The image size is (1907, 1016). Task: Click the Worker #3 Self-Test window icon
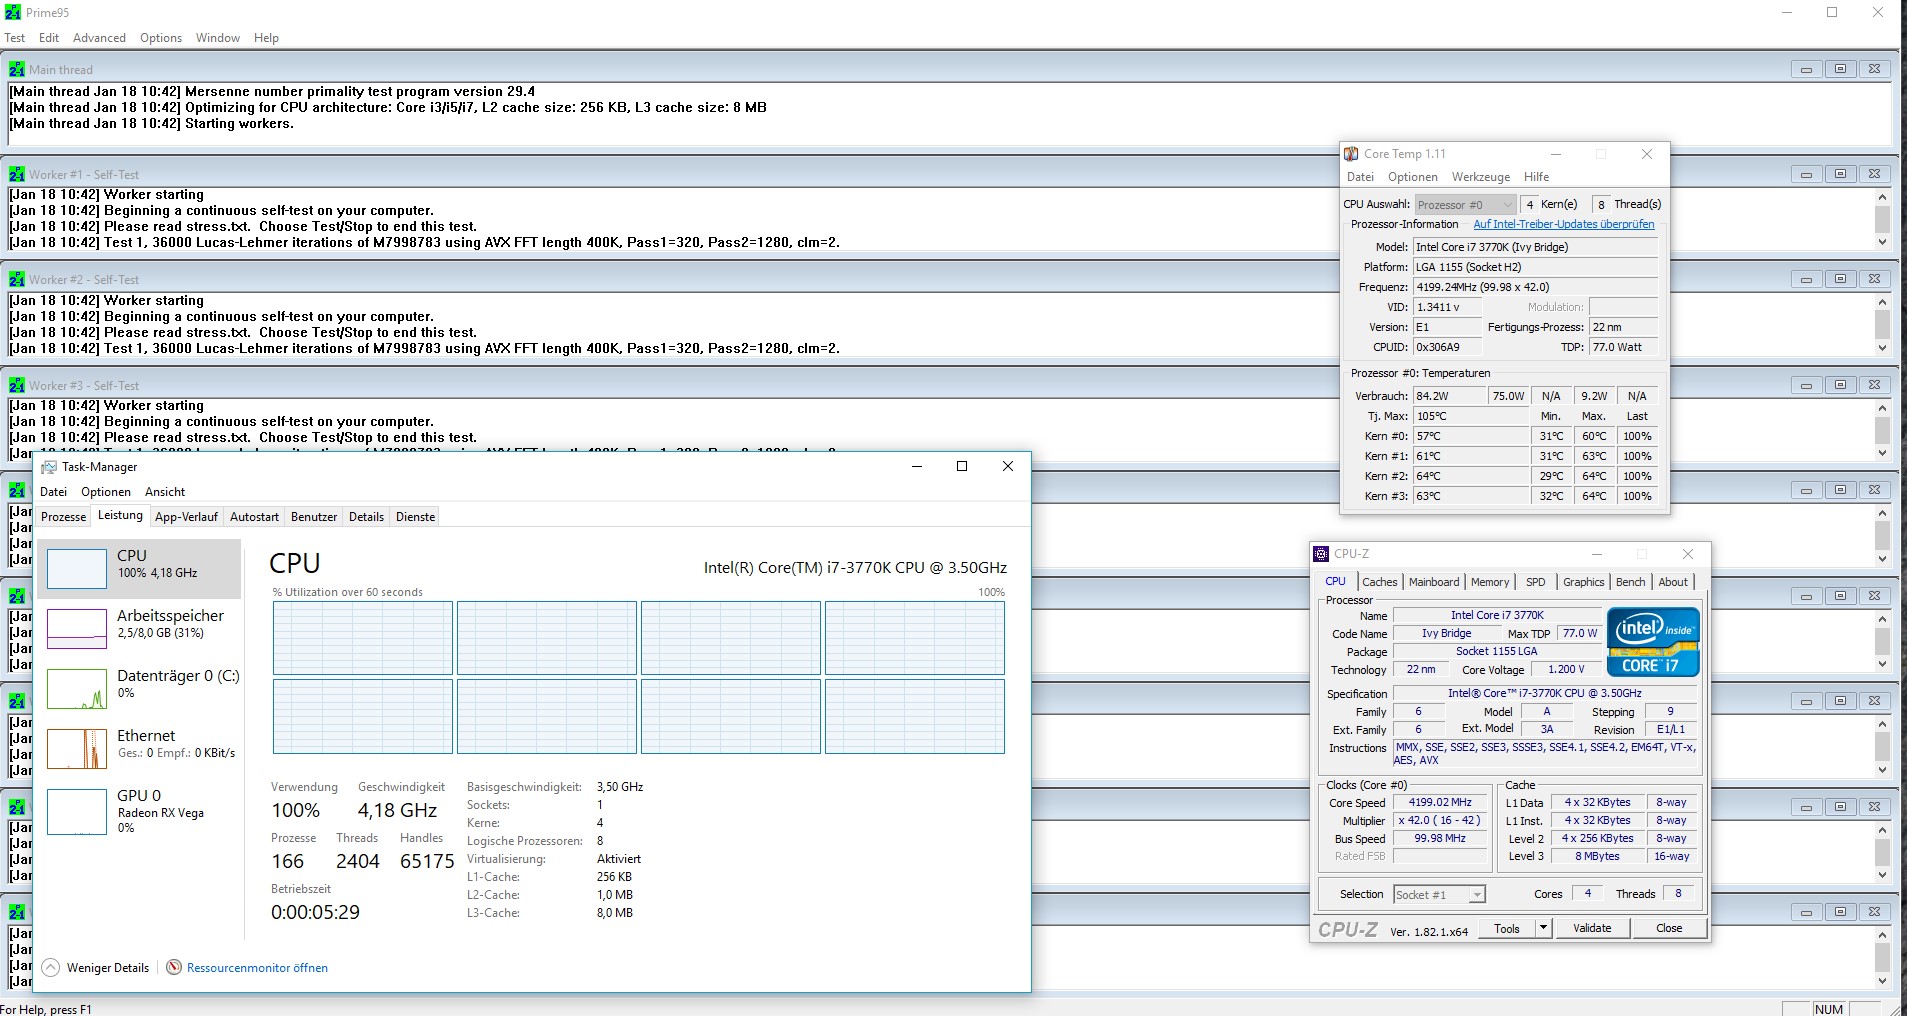(17, 385)
